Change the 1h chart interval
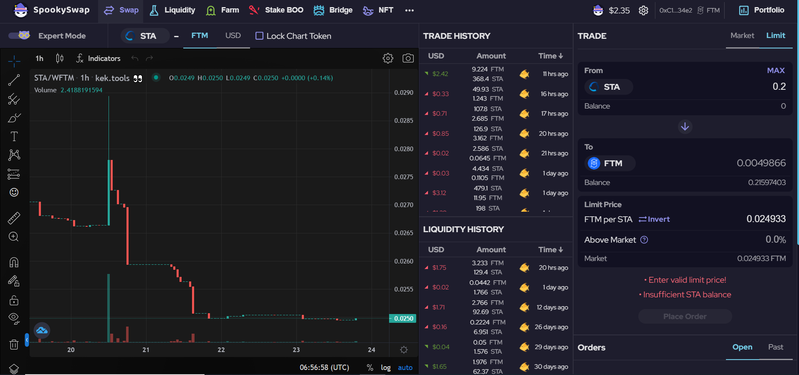 coord(39,58)
